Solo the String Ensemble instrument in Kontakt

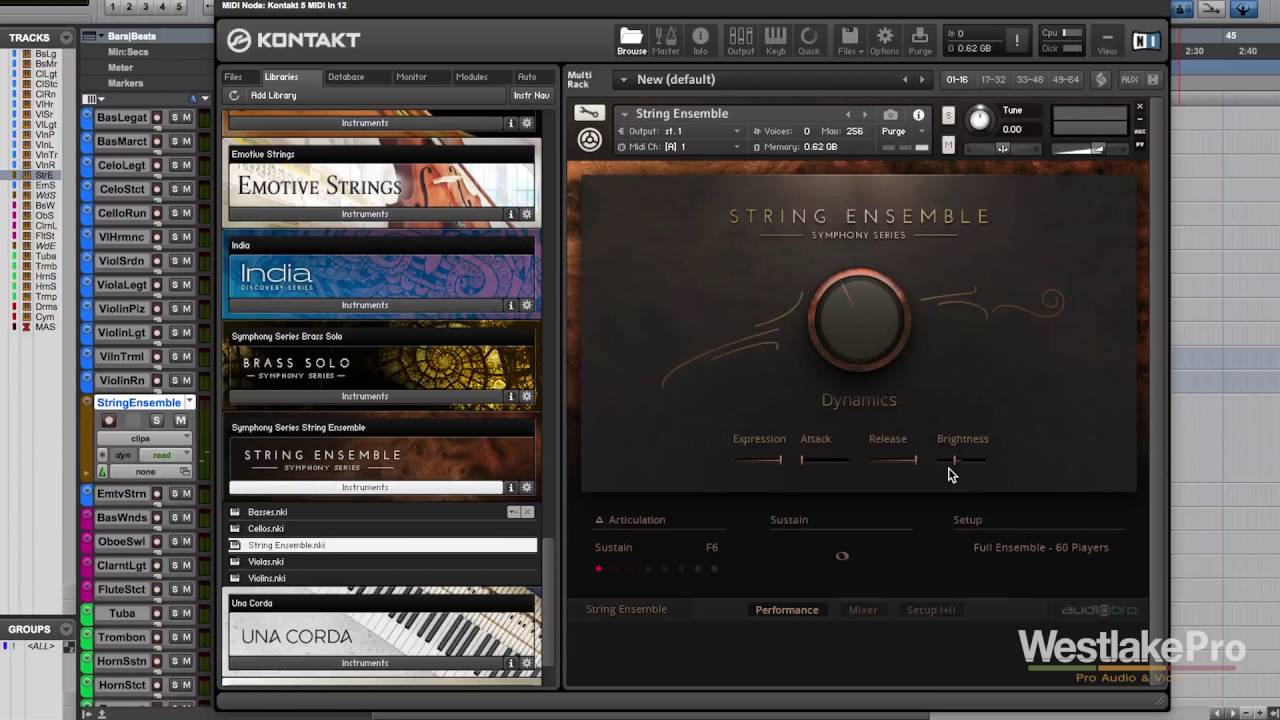pos(948,115)
